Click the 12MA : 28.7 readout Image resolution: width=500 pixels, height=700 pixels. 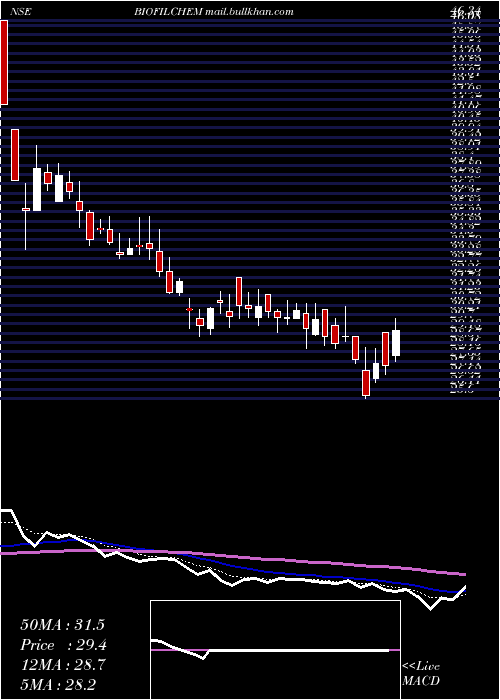62,665
